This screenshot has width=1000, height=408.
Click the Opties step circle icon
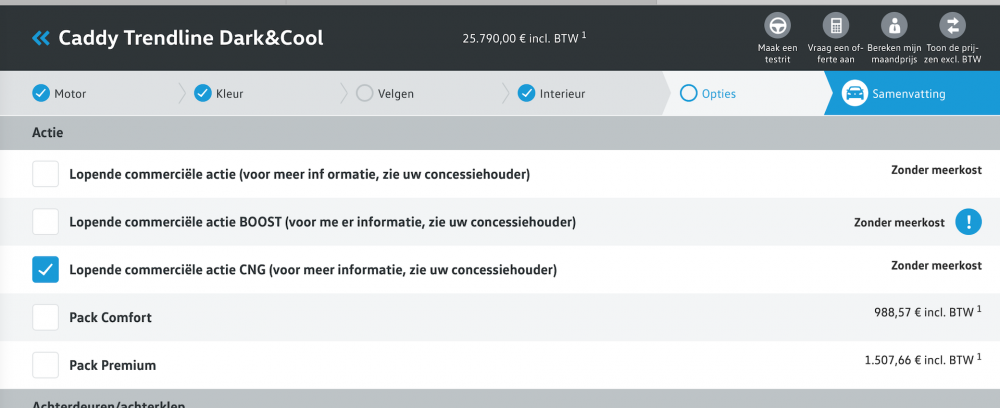point(689,94)
